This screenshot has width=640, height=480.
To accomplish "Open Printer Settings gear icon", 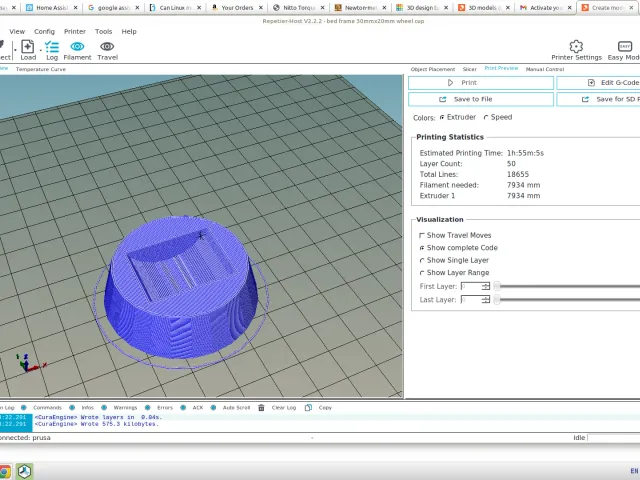I will point(576,46).
